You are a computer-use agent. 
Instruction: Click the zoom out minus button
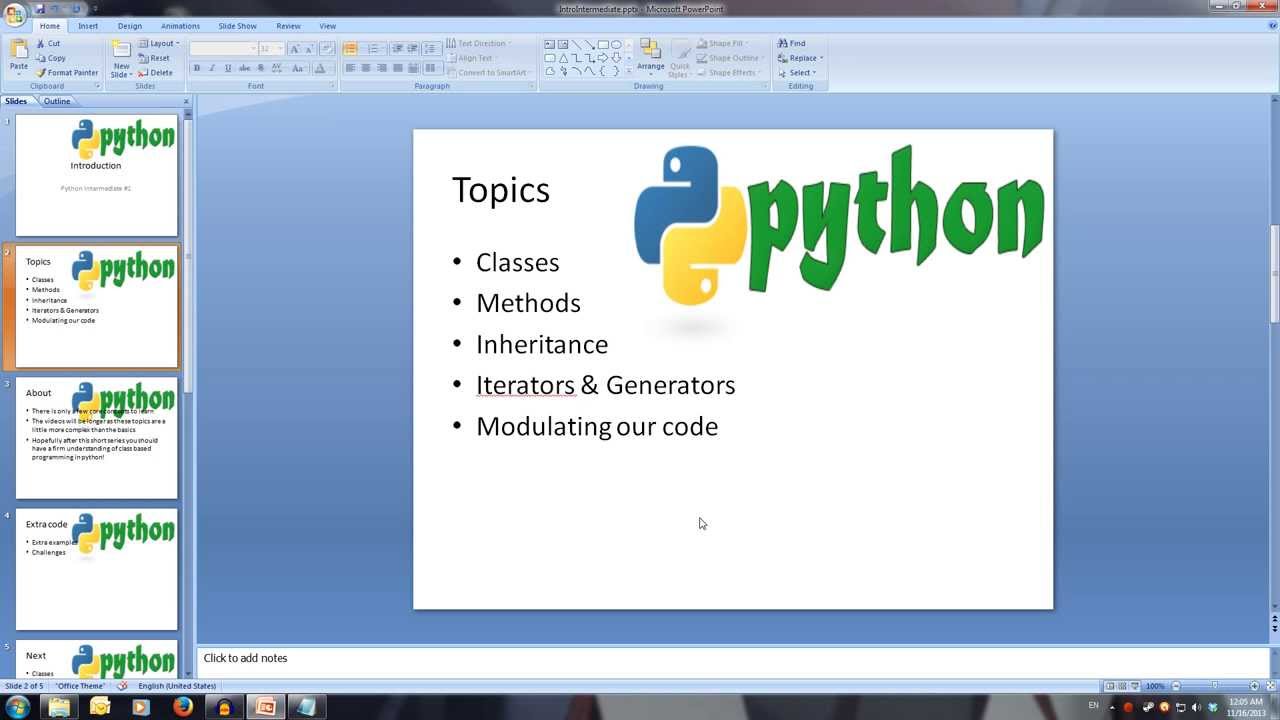click(x=1176, y=686)
